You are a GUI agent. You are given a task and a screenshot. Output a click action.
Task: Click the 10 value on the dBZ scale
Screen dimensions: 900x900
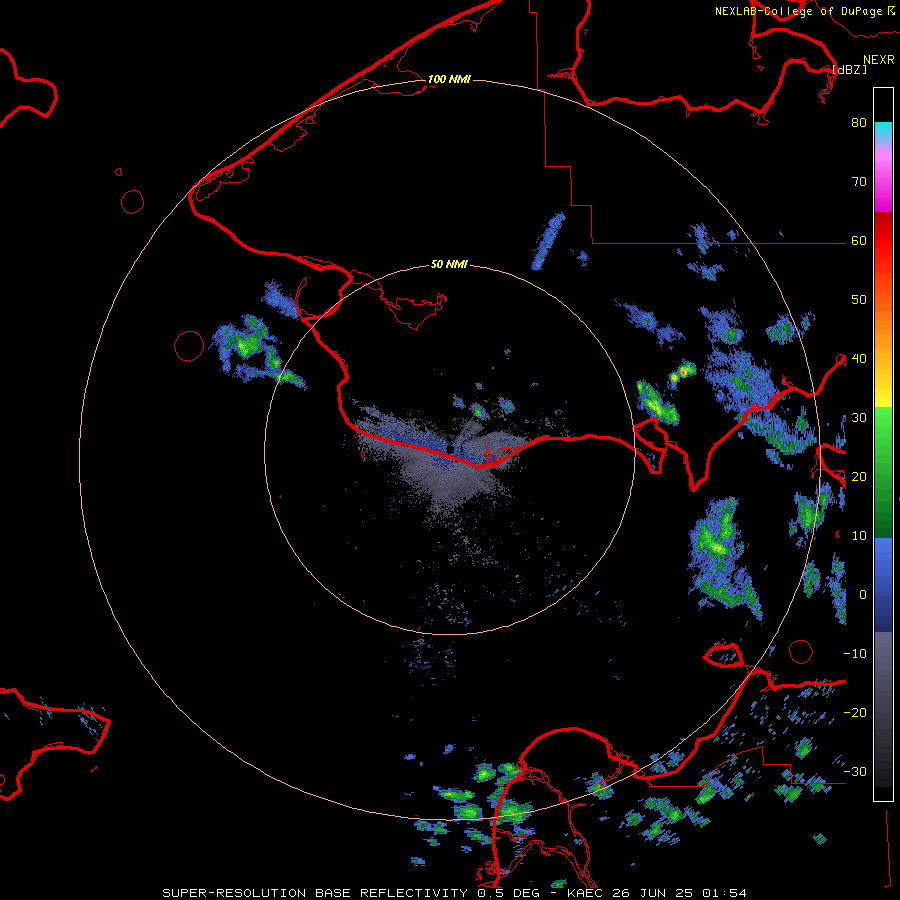tap(859, 536)
